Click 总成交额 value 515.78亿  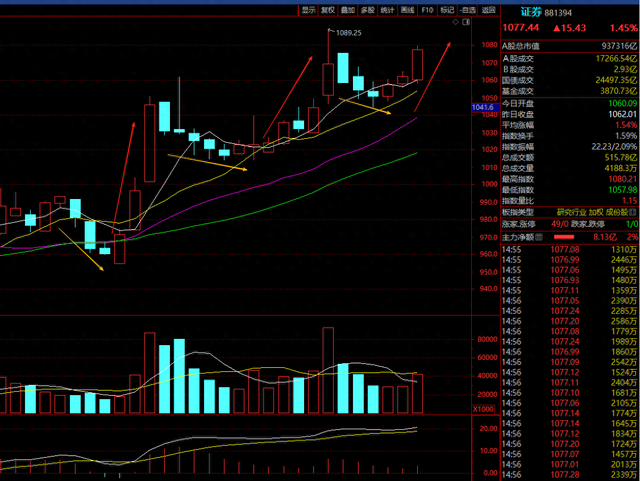tap(621, 157)
